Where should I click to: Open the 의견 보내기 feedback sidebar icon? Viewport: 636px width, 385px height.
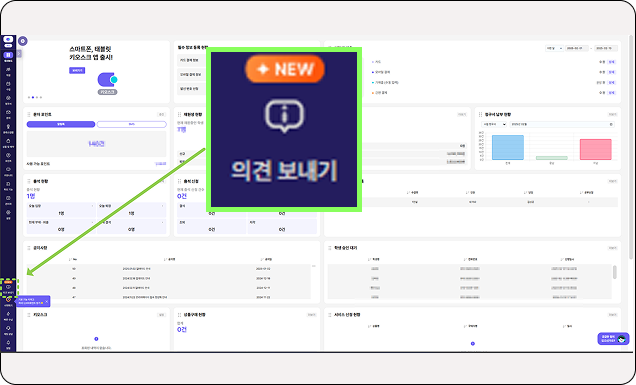(x=8, y=288)
